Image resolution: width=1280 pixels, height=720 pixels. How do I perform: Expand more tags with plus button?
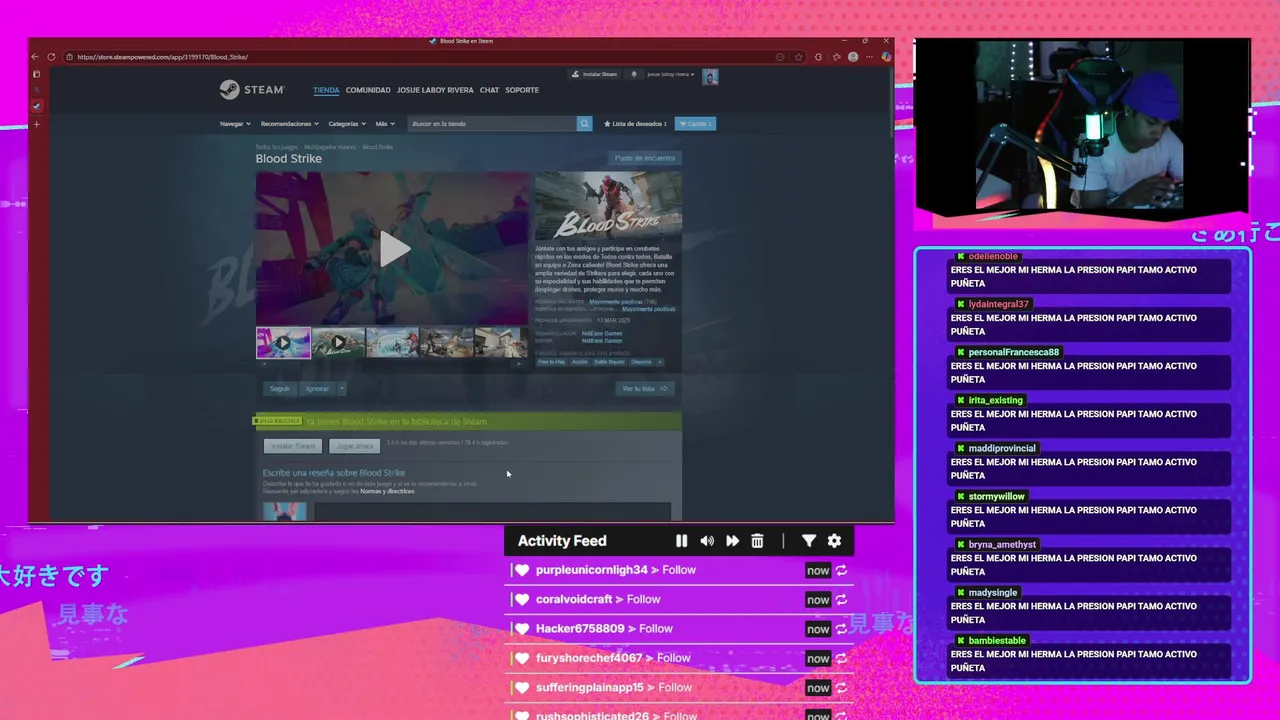pyautogui.click(x=660, y=362)
